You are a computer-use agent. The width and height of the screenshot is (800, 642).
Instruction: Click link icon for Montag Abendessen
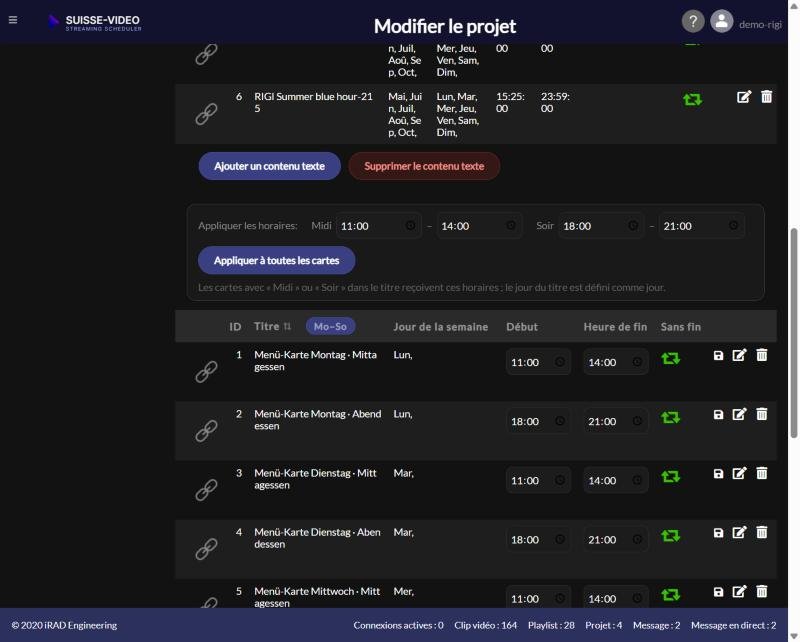click(x=206, y=431)
